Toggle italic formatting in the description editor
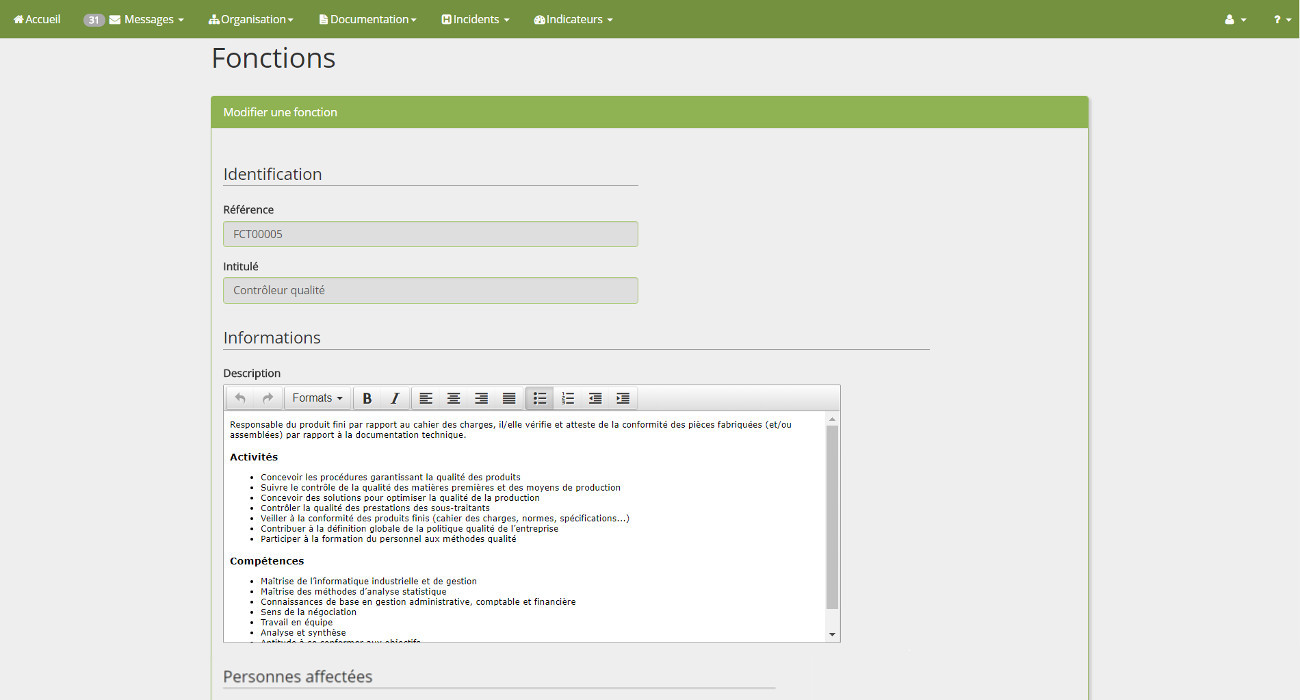This screenshot has width=1300, height=700. pyautogui.click(x=395, y=398)
